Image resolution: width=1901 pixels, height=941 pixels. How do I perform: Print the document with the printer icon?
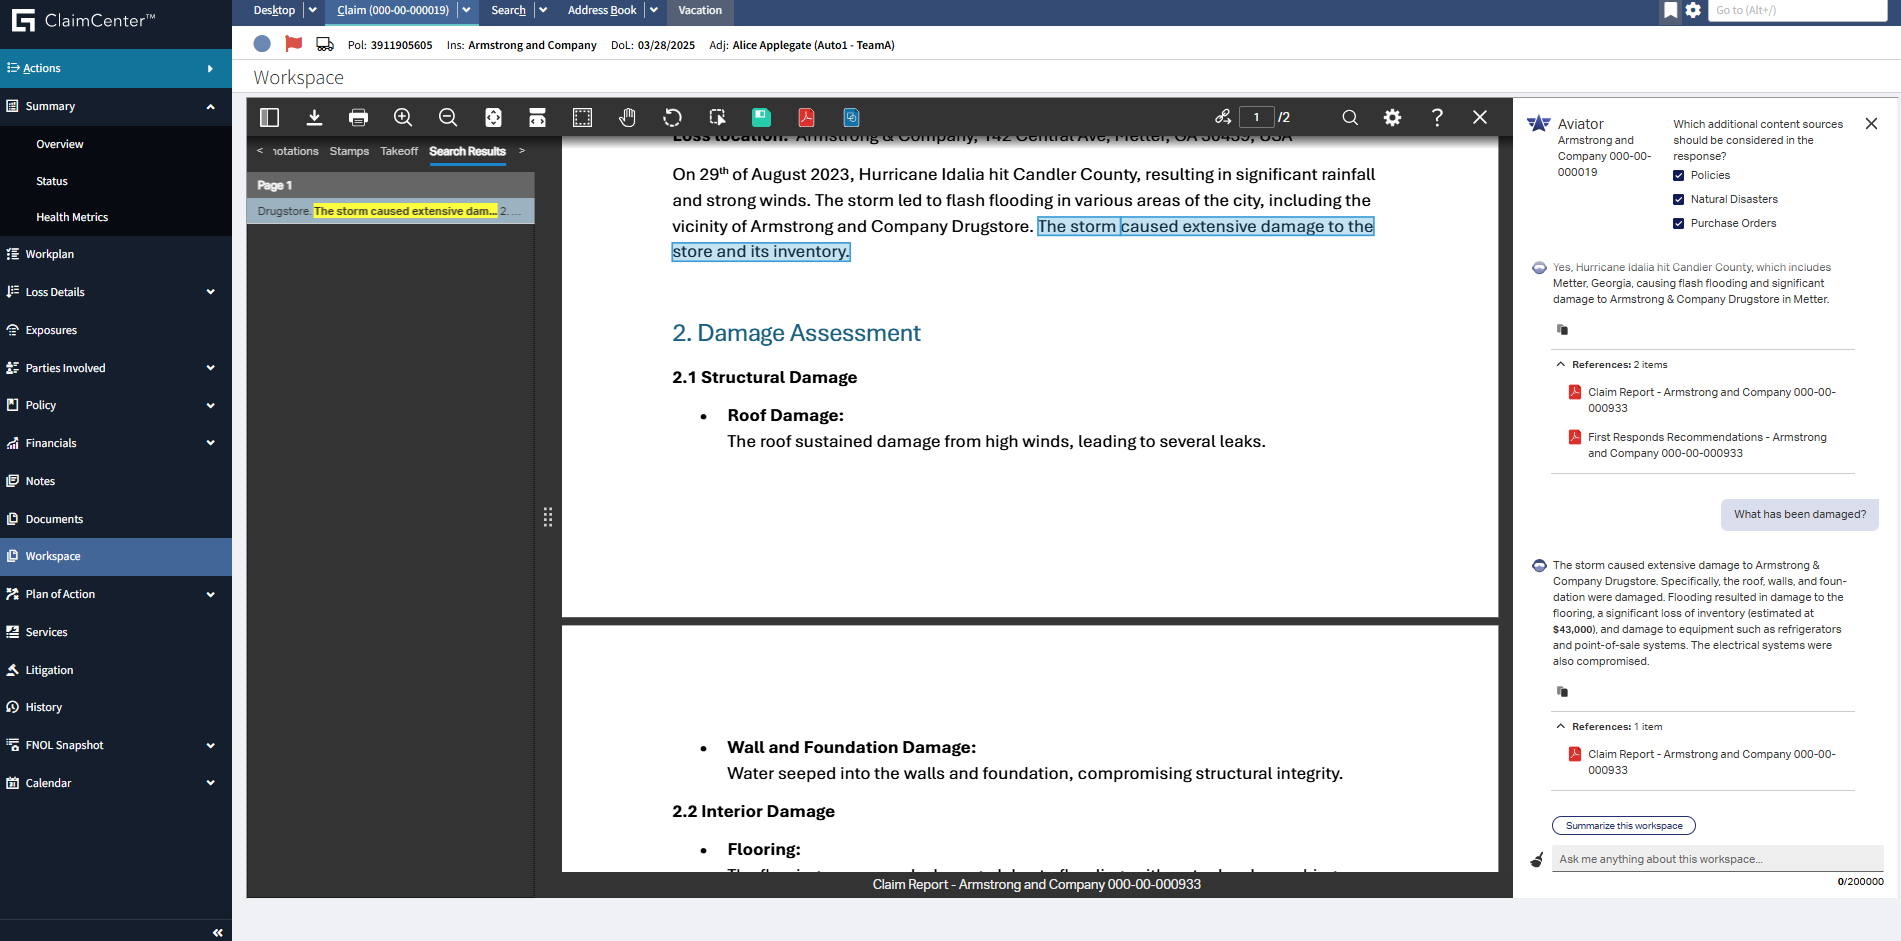coord(358,117)
